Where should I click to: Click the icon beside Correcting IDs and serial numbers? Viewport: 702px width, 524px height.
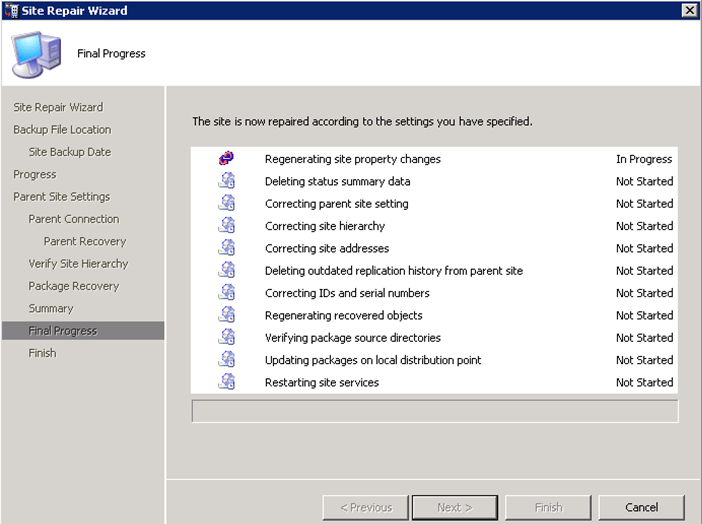(227, 292)
